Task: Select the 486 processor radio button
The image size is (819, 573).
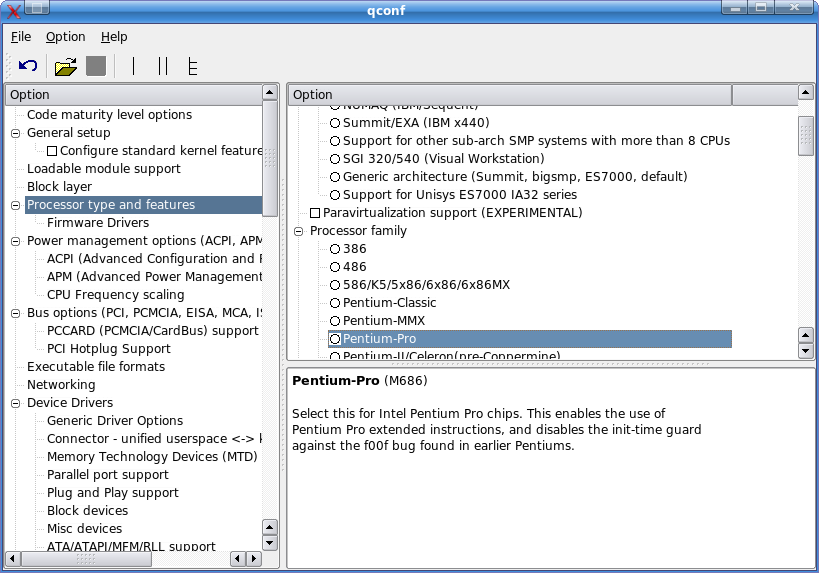Action: 335,267
